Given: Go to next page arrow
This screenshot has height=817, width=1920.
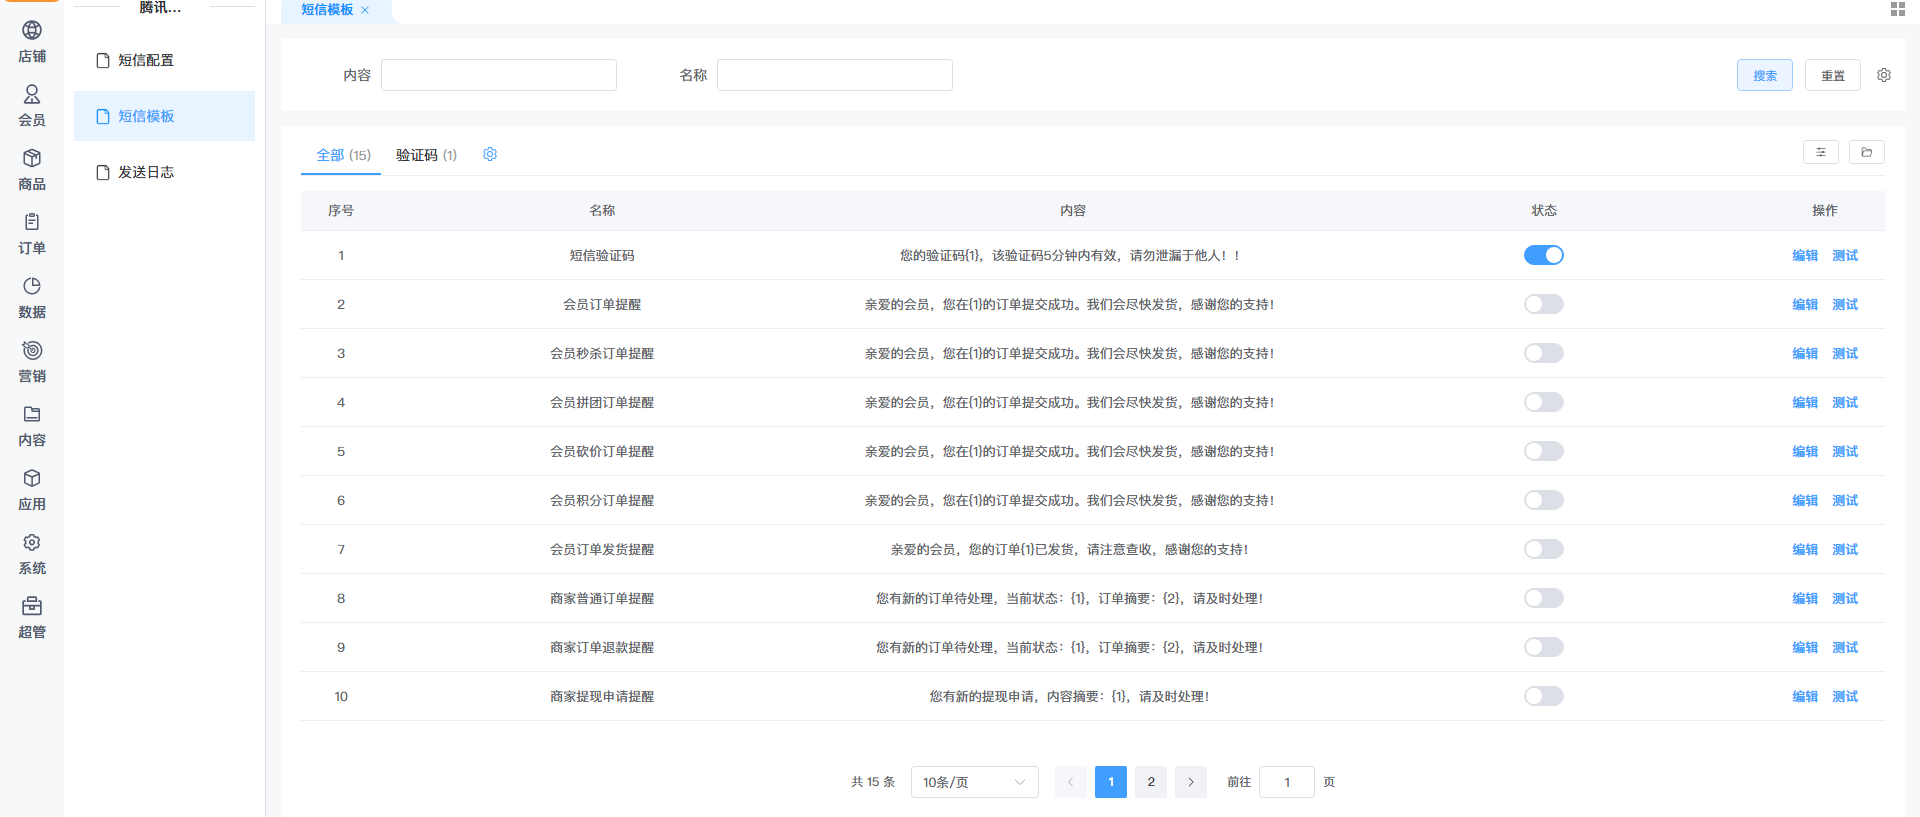Looking at the screenshot, I should tap(1191, 782).
